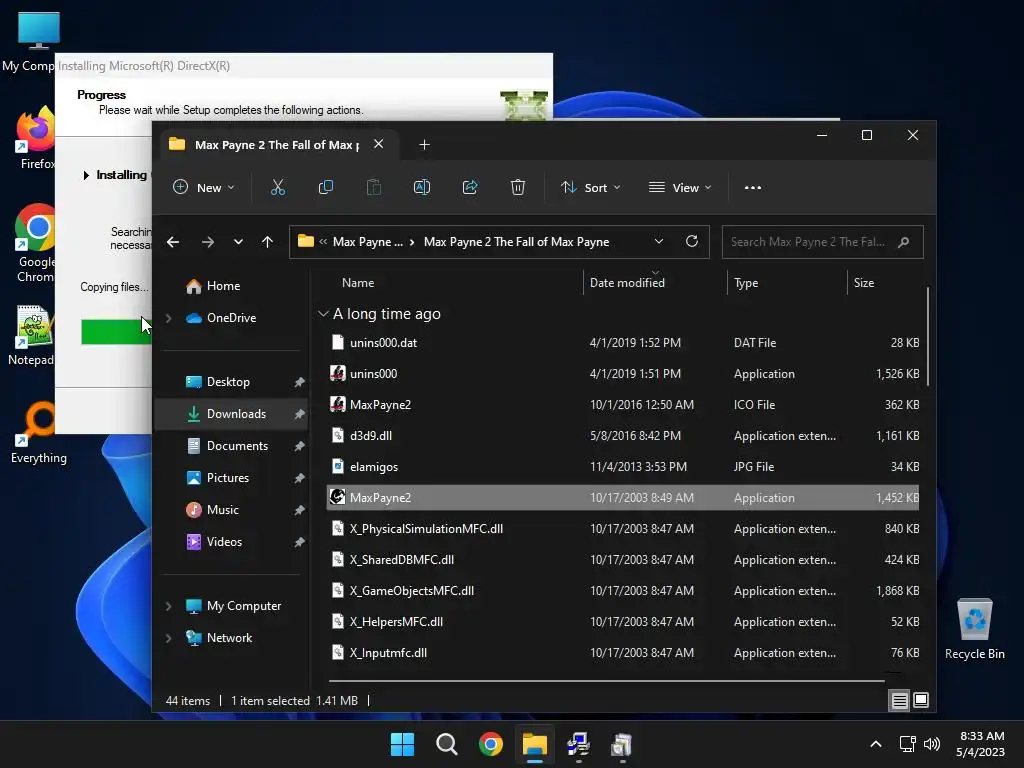Image resolution: width=1024 pixels, height=768 pixels.
Task: Open Music in navigation pane
Action: point(212,510)
